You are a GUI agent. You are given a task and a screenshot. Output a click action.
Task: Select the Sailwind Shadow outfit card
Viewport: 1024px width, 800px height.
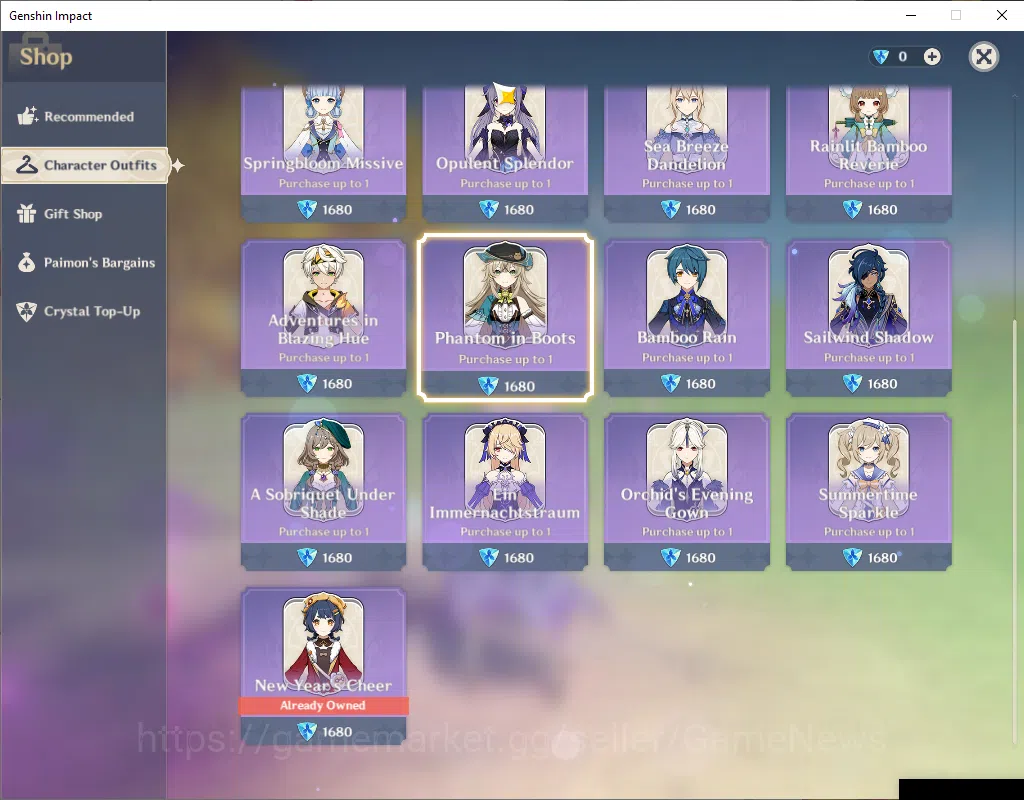point(869,317)
